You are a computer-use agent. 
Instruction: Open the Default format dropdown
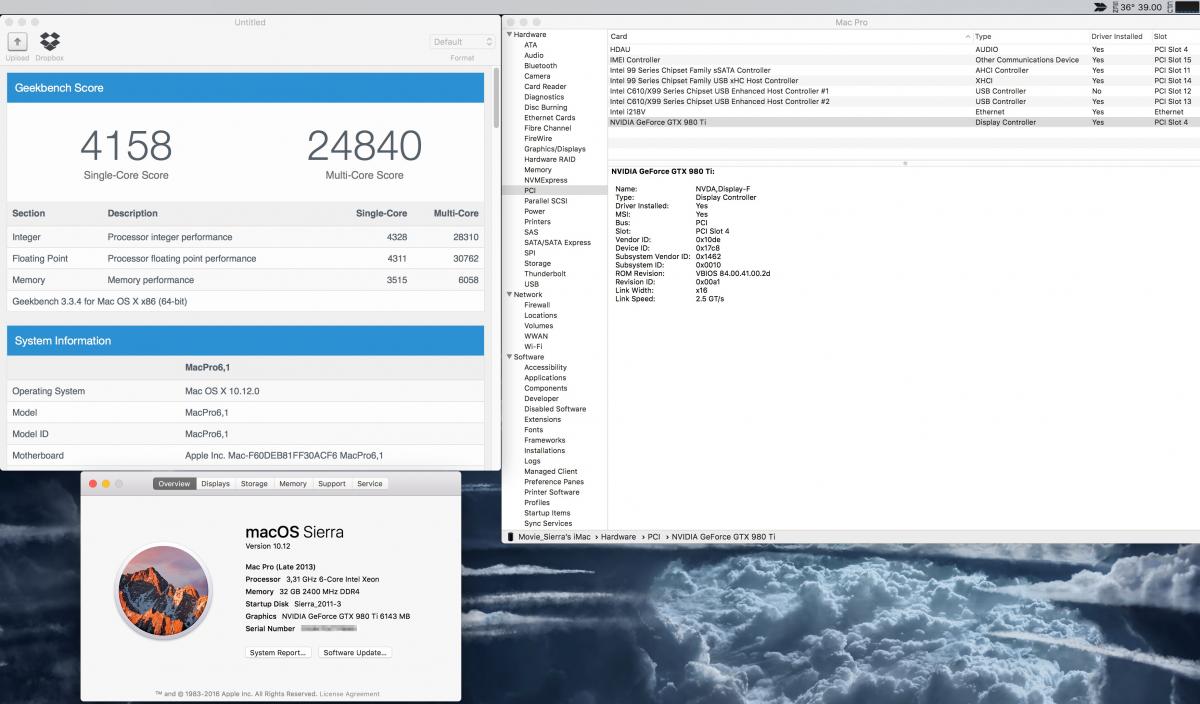pos(462,42)
